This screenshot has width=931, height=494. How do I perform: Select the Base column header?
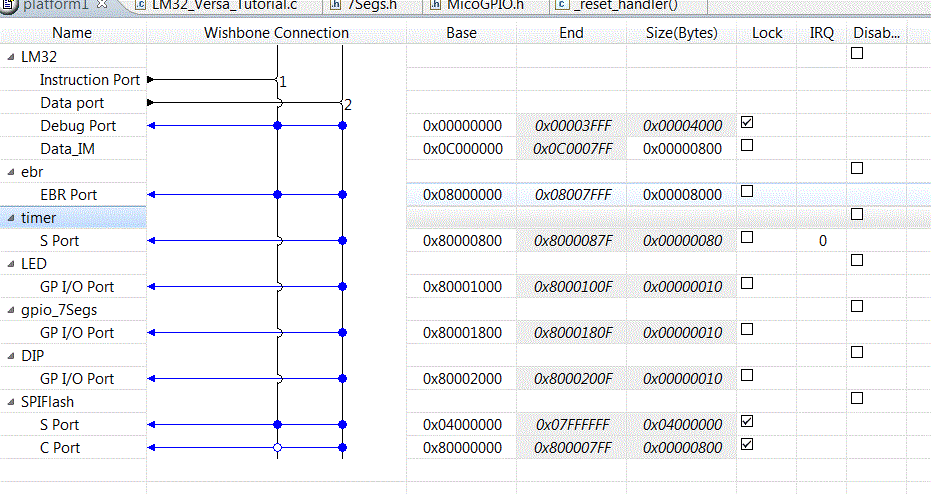[461, 33]
